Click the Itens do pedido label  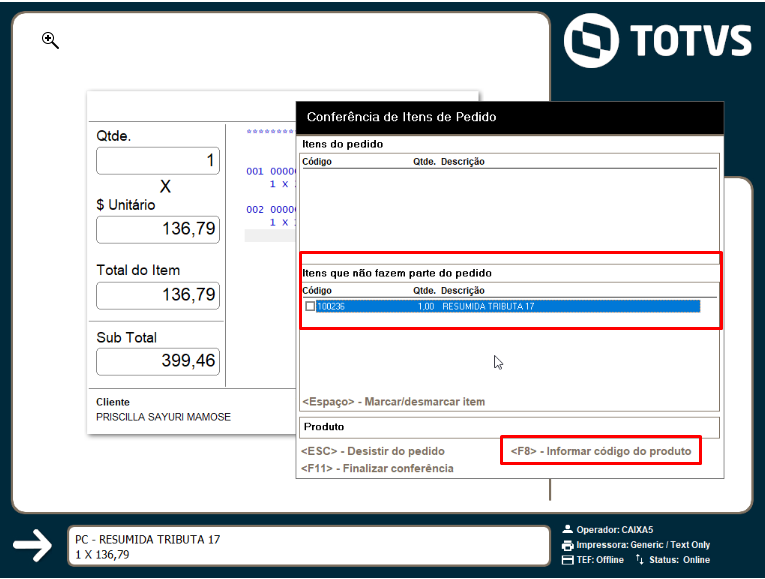click(x=342, y=144)
